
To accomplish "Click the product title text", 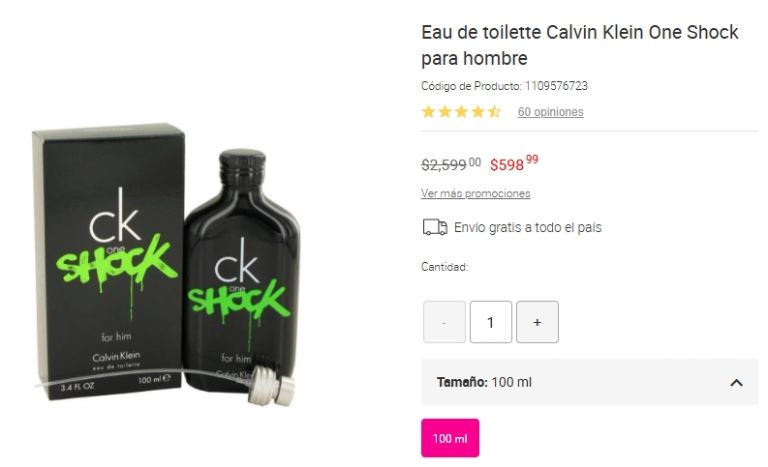I will pos(580,45).
